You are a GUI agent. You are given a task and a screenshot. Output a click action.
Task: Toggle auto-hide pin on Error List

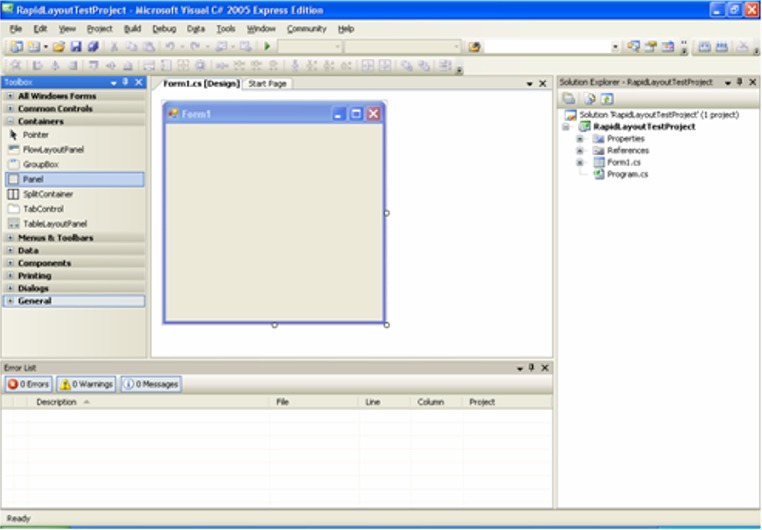click(x=532, y=368)
